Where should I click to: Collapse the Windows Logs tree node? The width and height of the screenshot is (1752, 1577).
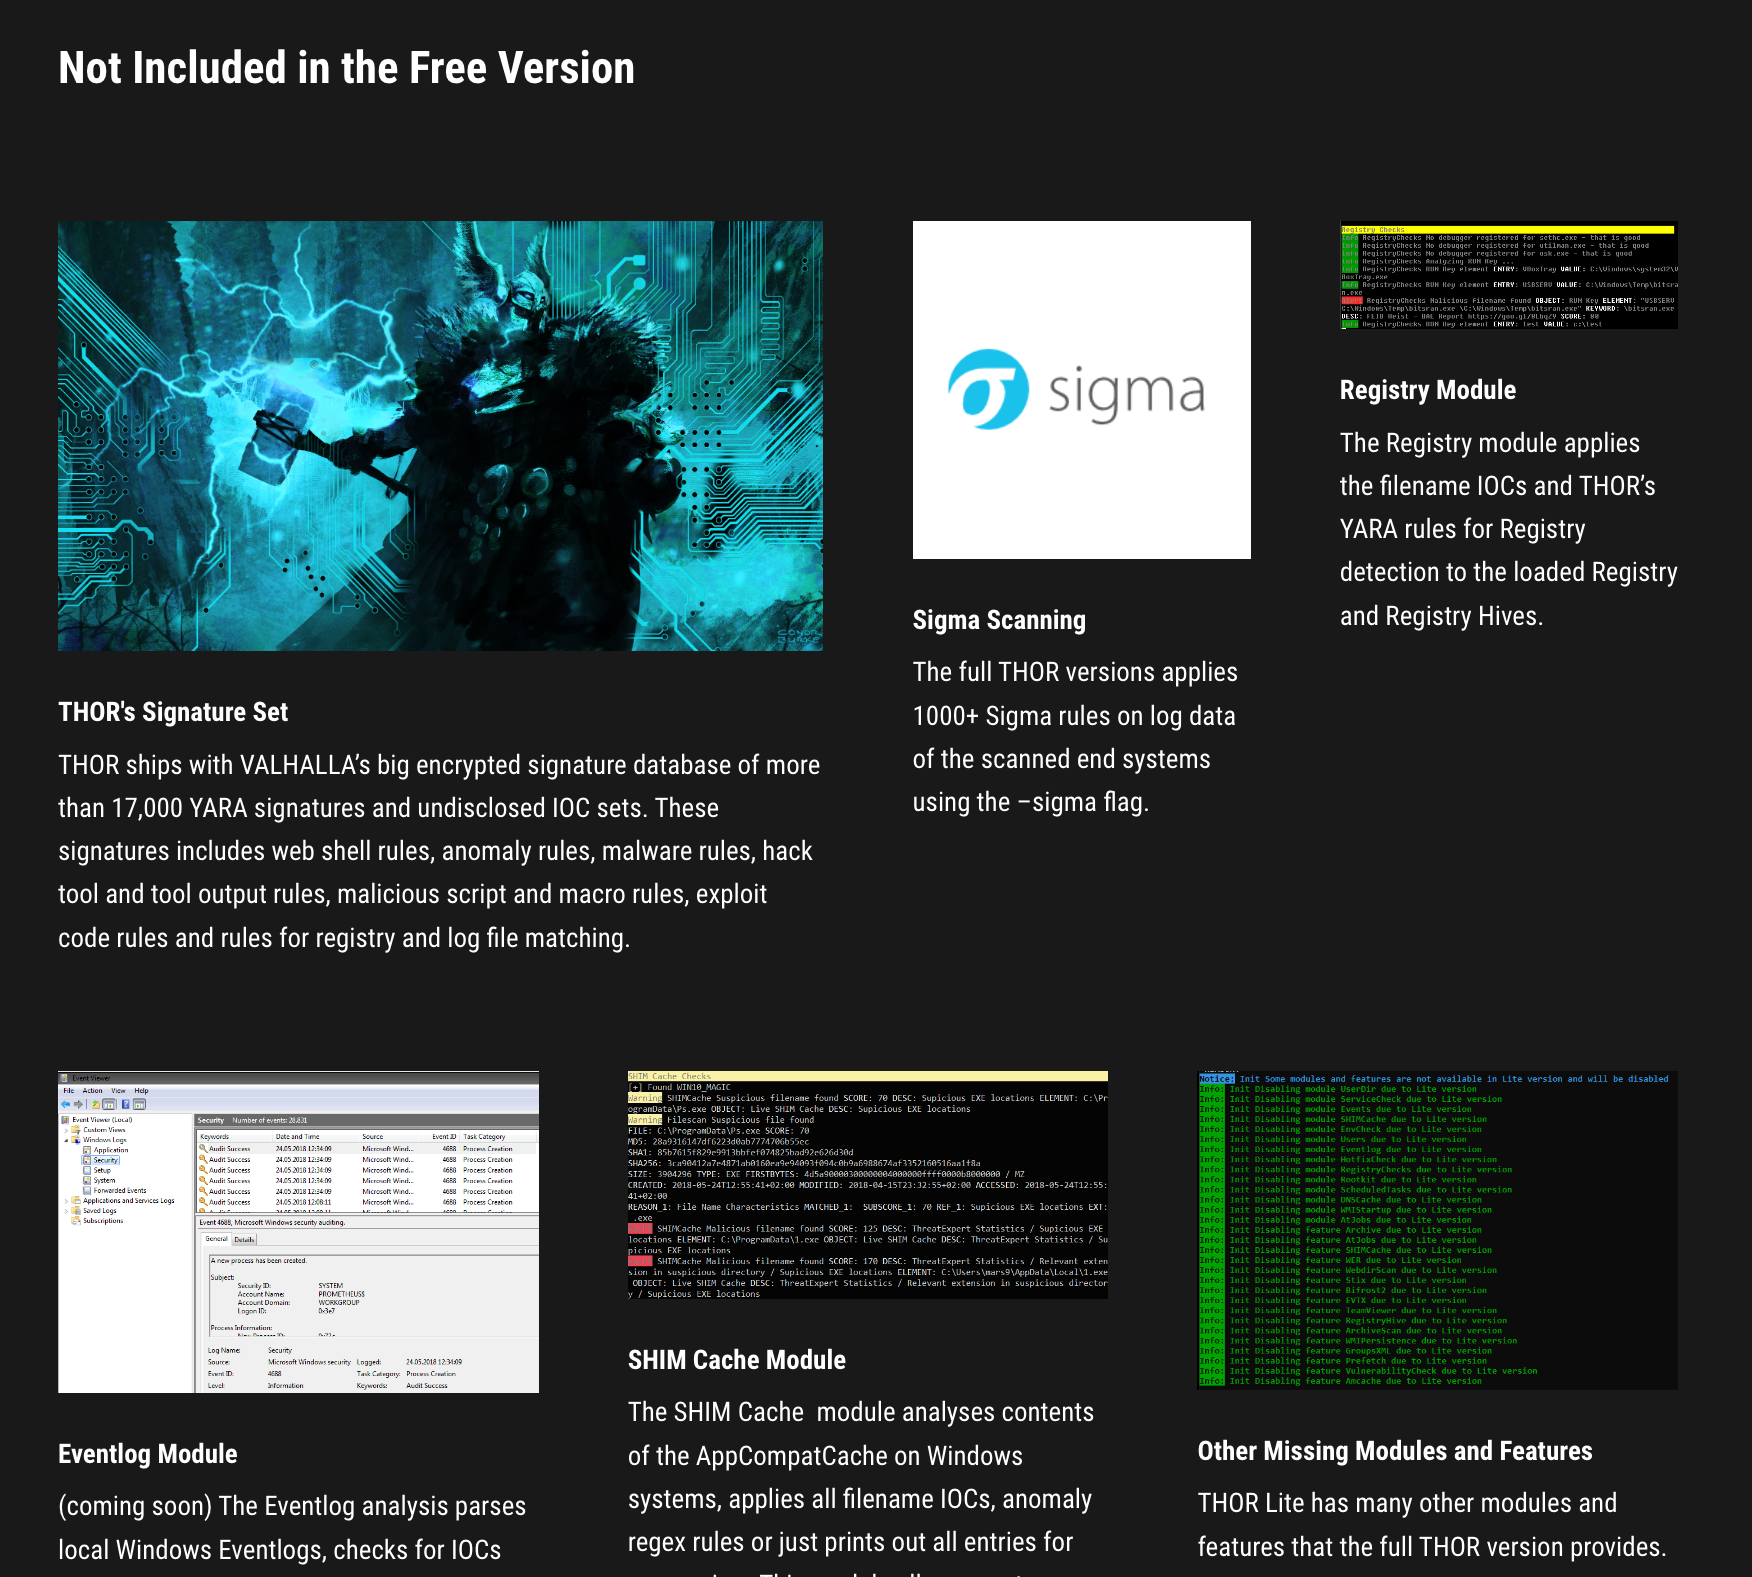point(67,1140)
